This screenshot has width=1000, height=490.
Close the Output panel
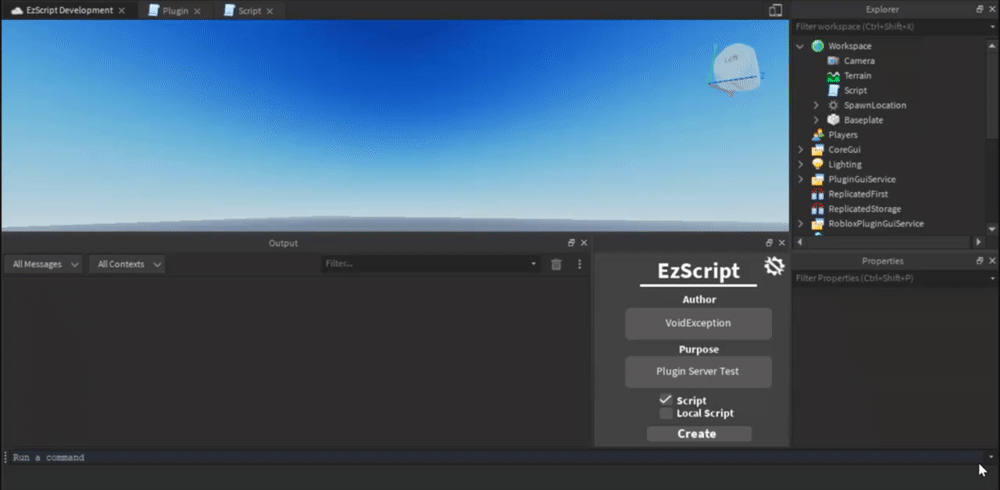[584, 243]
